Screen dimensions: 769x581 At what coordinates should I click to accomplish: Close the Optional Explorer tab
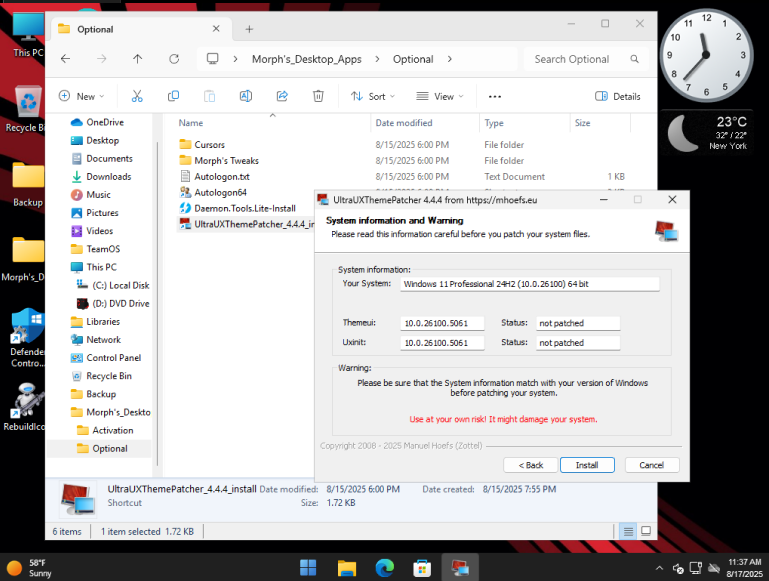[x=216, y=29]
